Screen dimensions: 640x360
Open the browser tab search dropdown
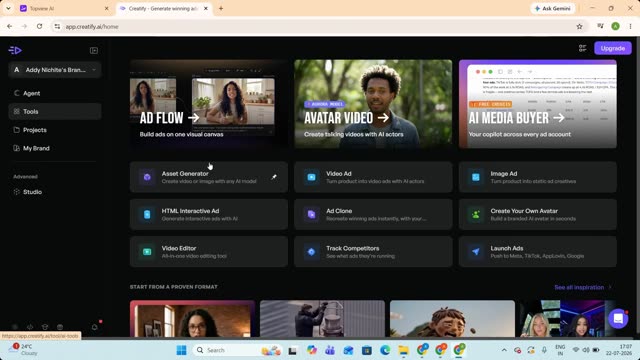click(x=8, y=8)
